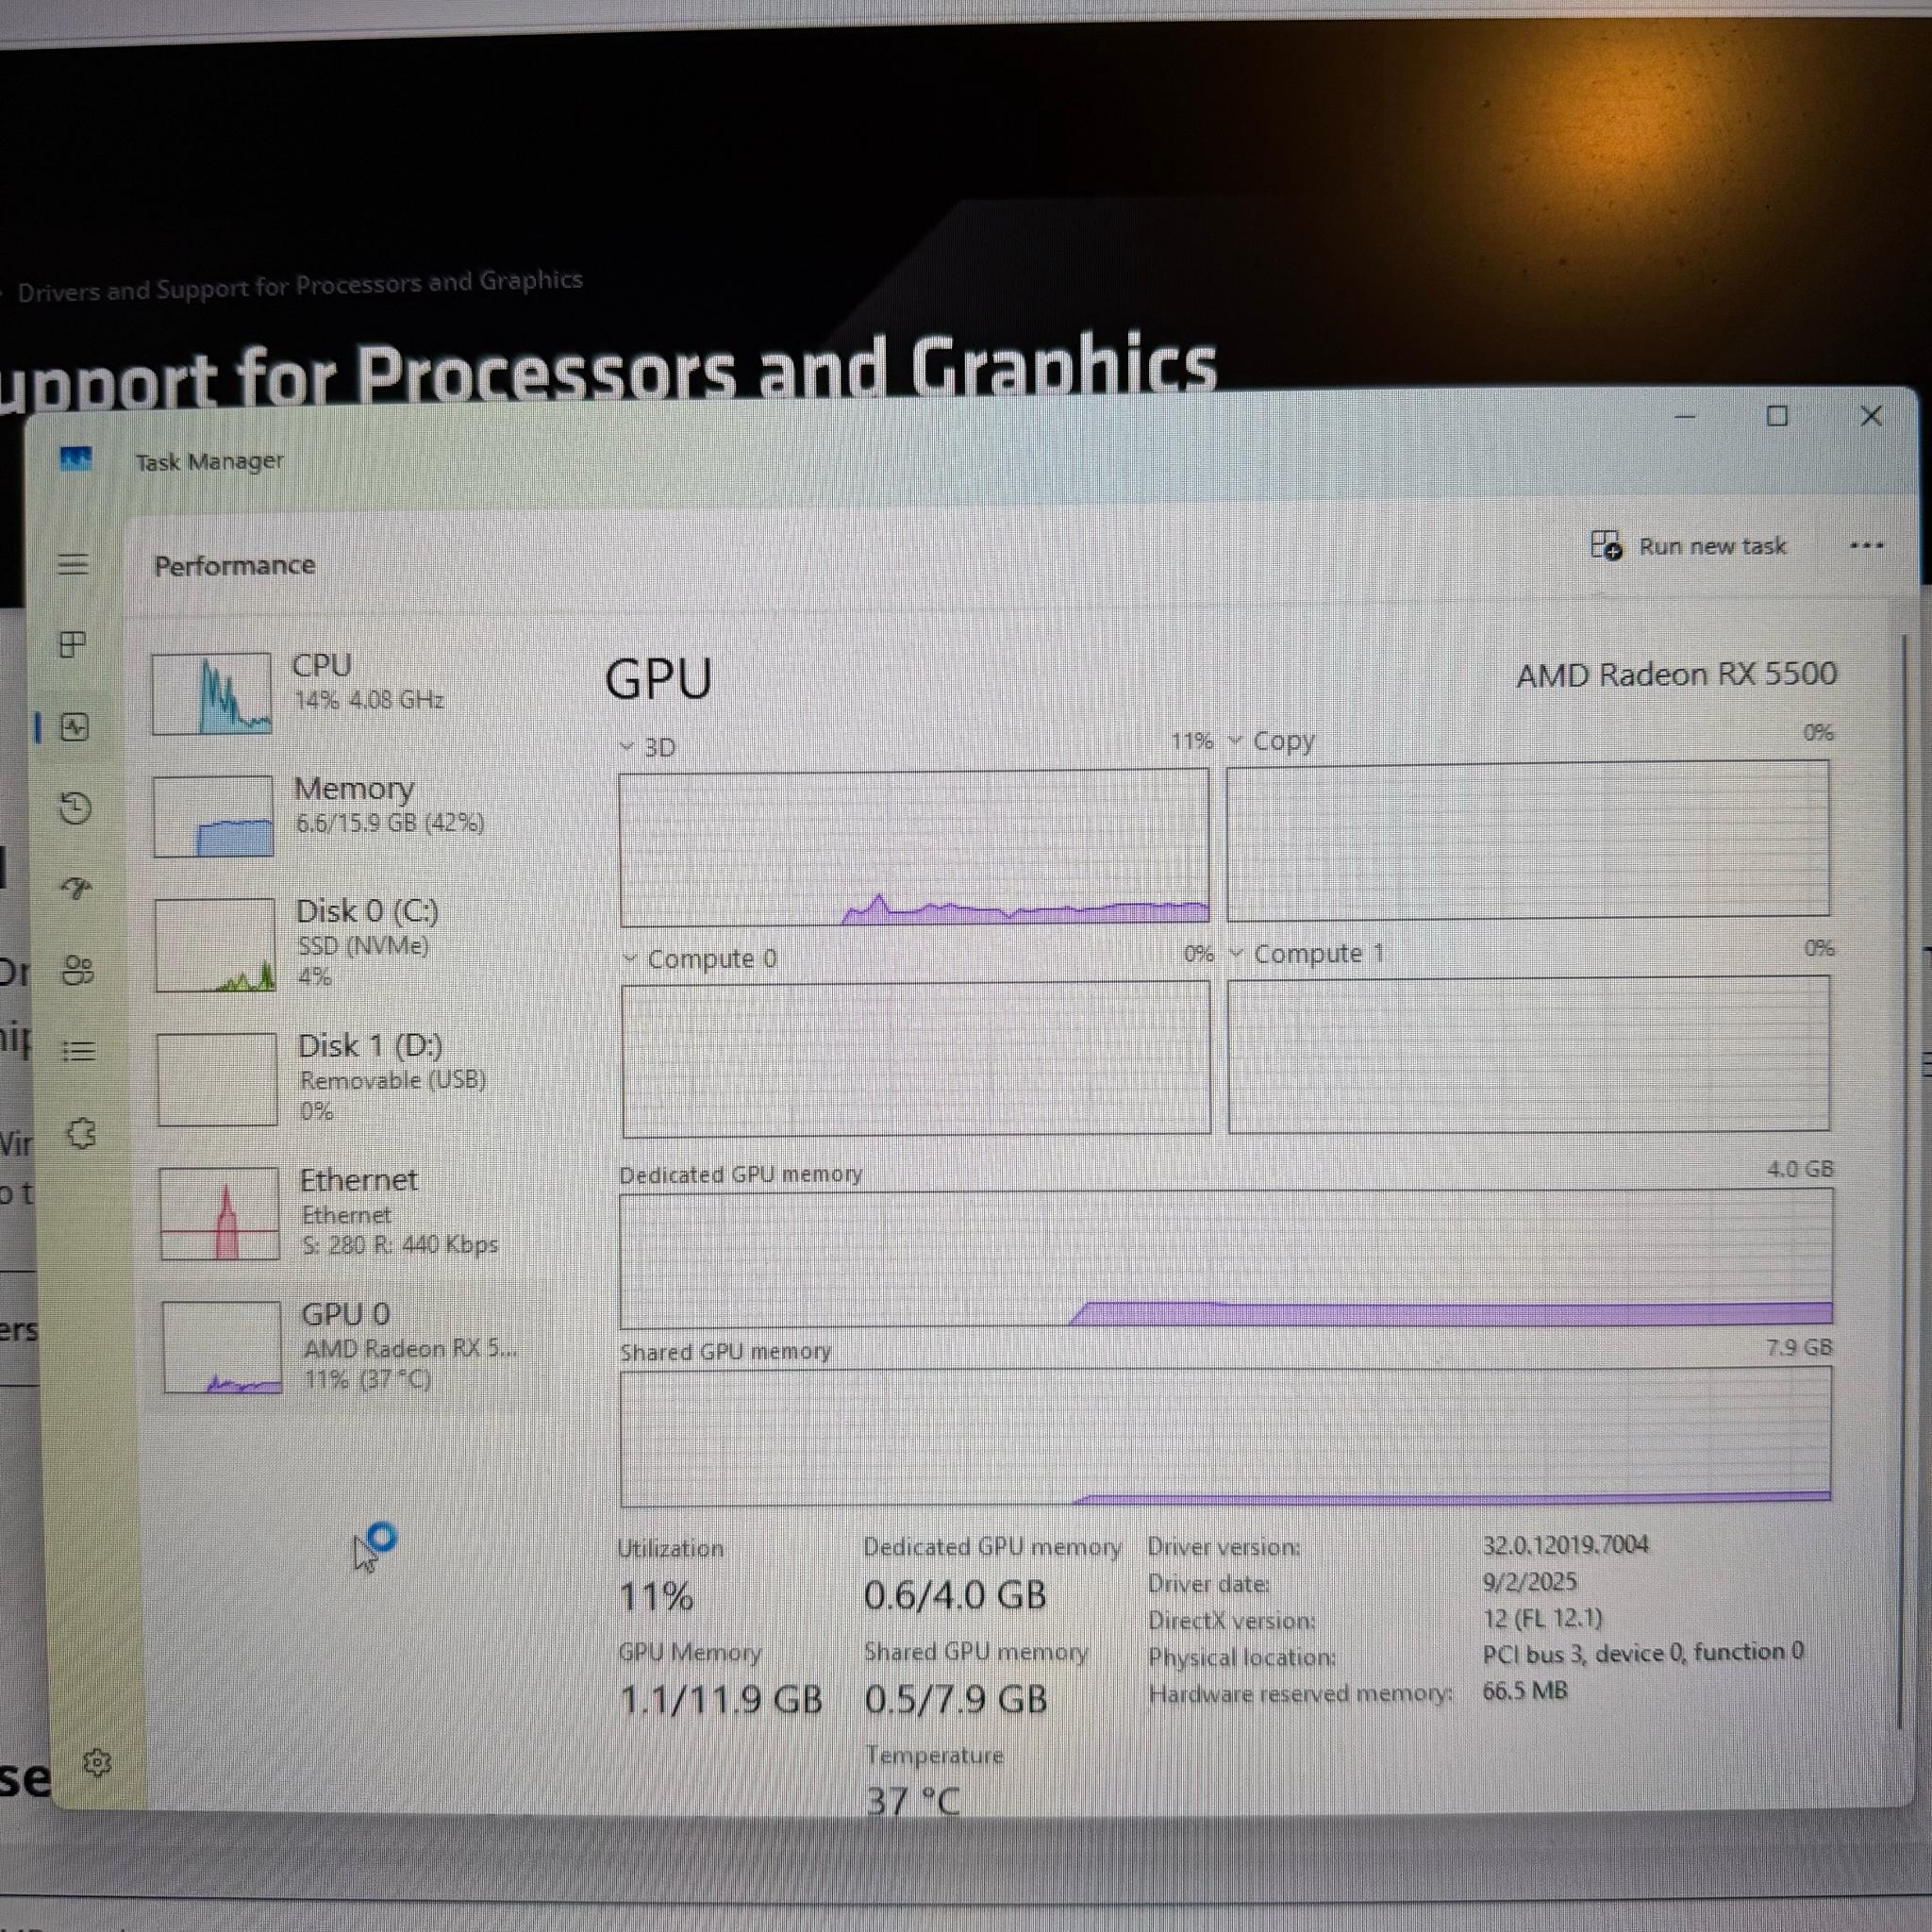
Task: Click the driver version 32.0.12019.7004 value
Action: [x=1565, y=1545]
